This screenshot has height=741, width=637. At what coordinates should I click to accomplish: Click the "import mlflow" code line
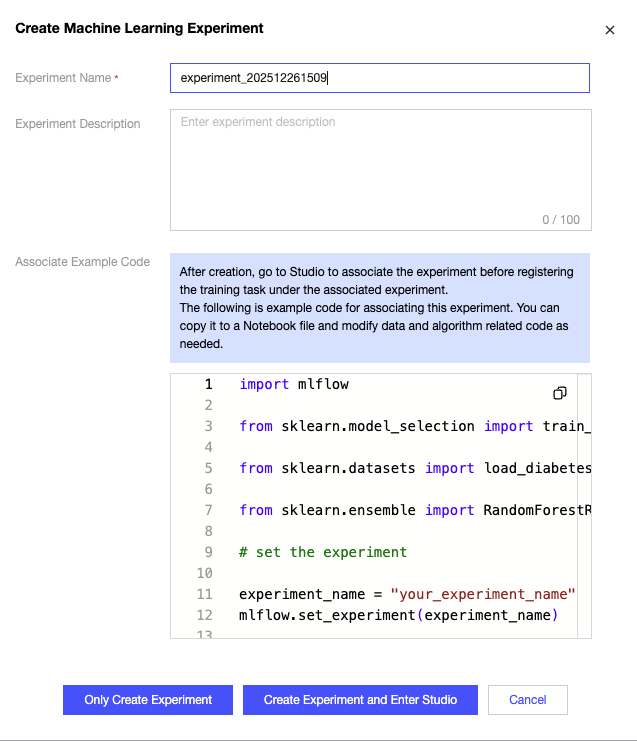point(294,384)
